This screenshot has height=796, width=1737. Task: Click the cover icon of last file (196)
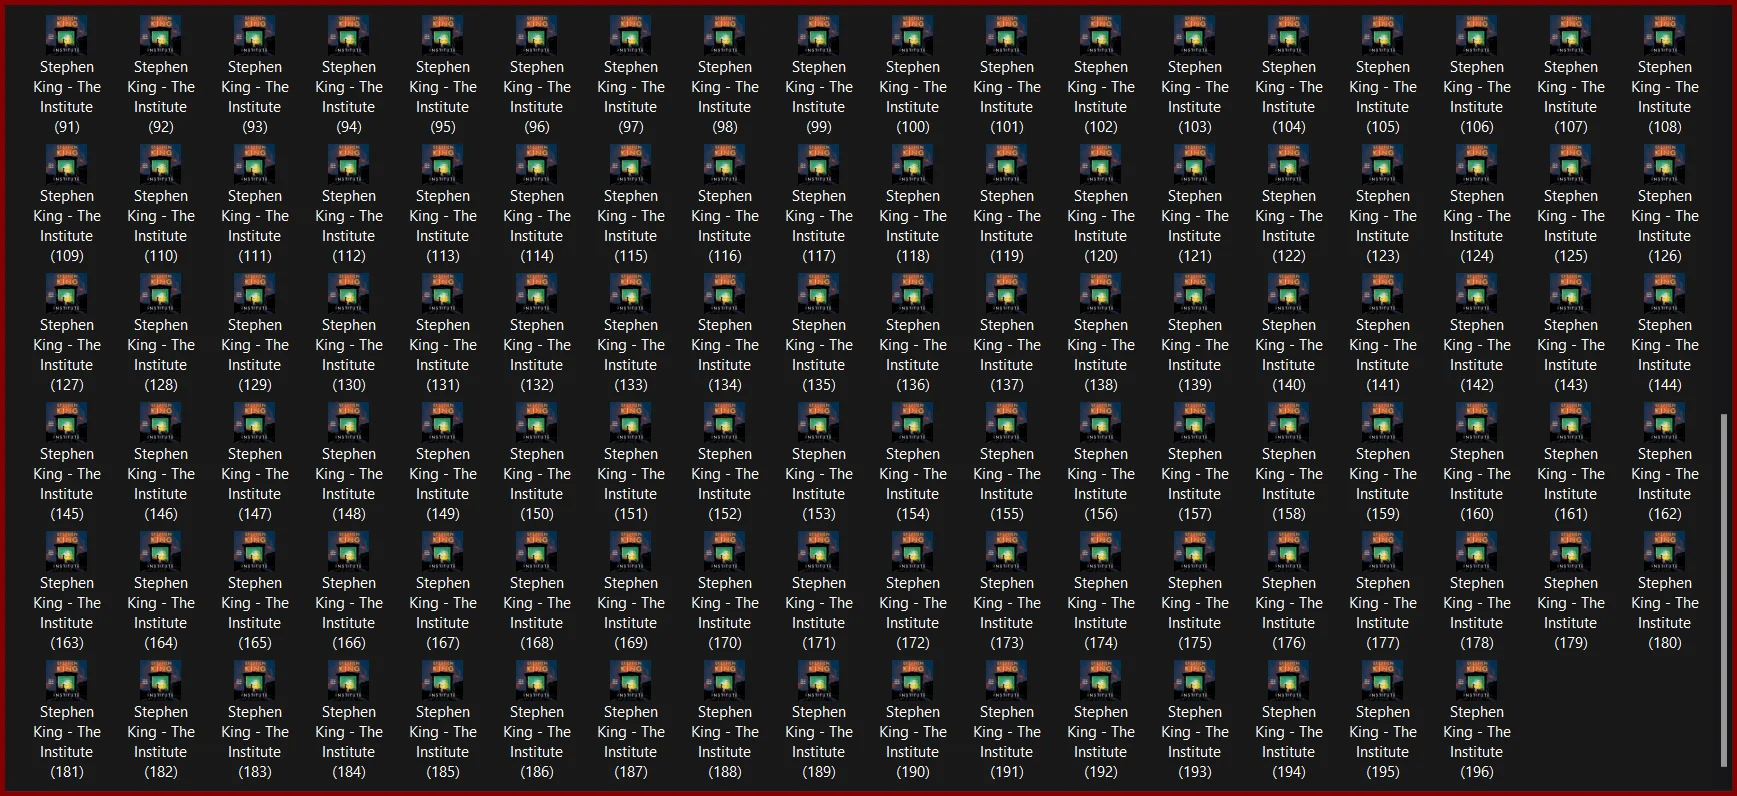pos(1477,681)
